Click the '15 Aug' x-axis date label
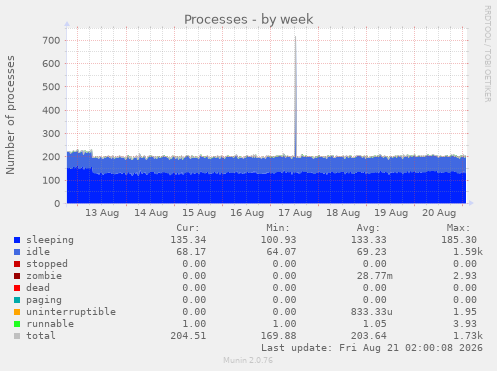This screenshot has height=371, width=497. click(199, 213)
